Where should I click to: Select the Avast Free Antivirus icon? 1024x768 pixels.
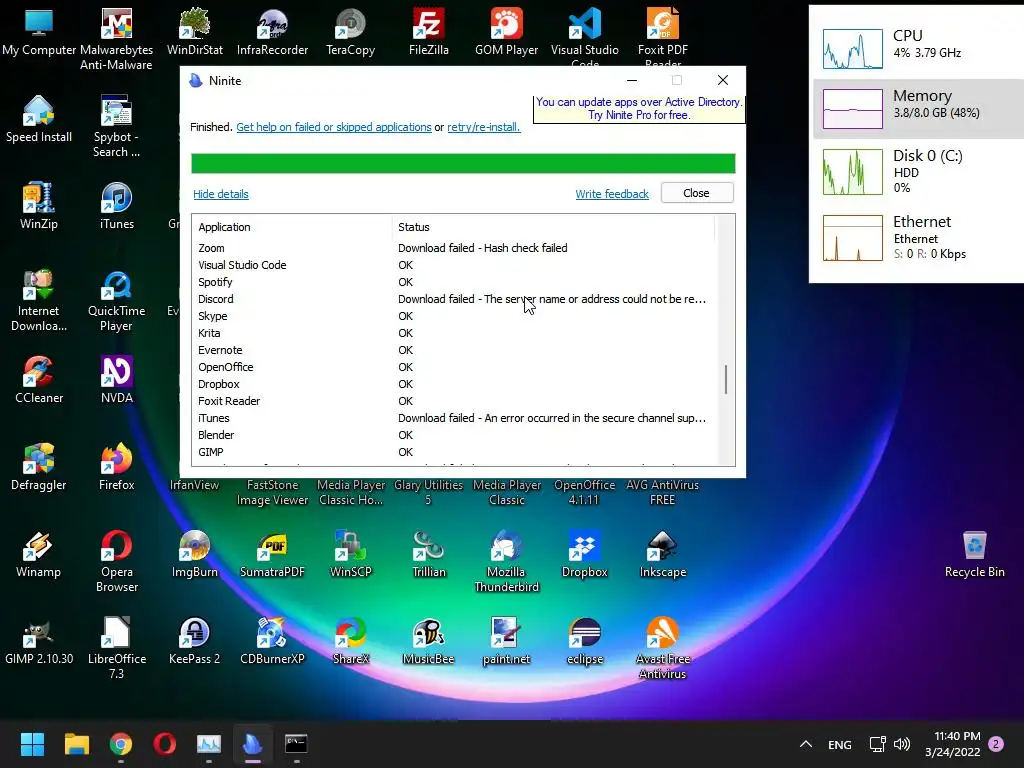point(663,647)
